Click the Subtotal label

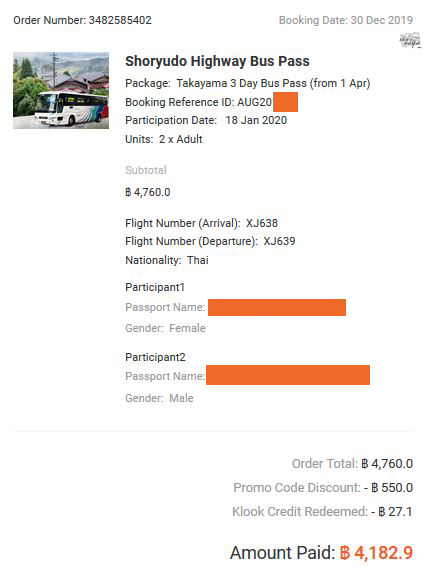click(x=146, y=170)
